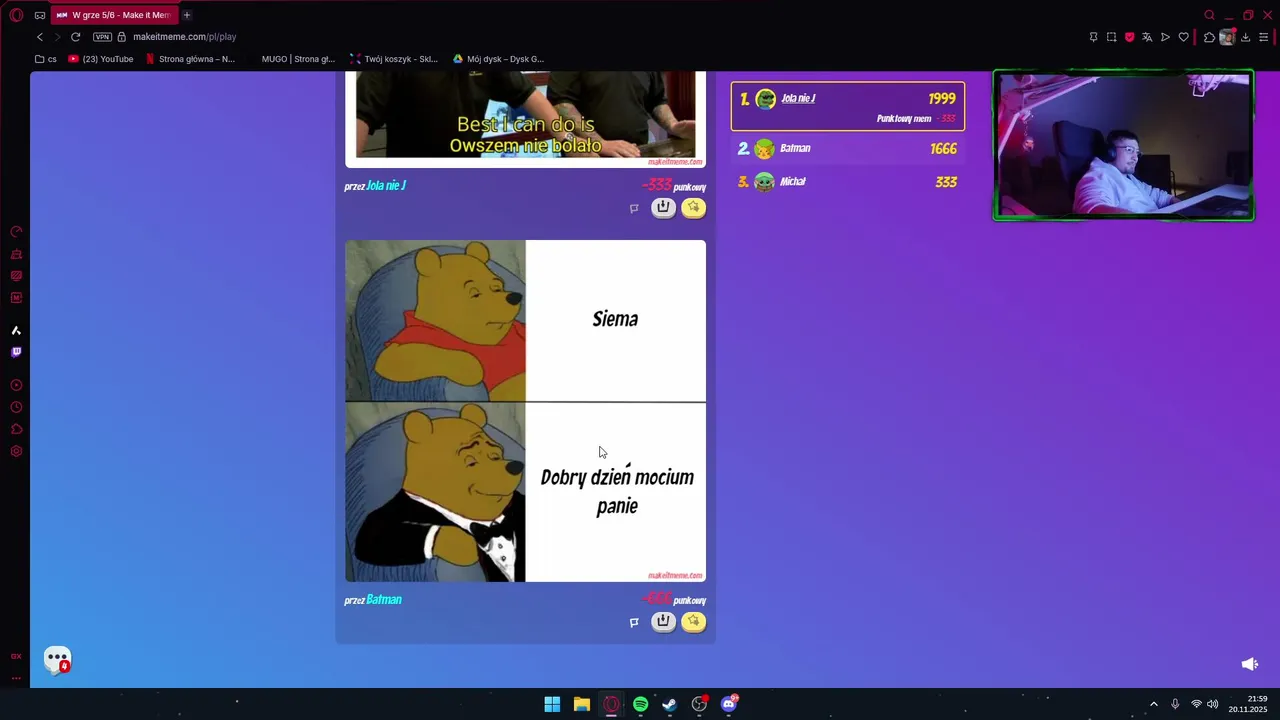Open the white Aria AI sidebar icon
Screen dimensions: 1280x720
(x=16, y=330)
